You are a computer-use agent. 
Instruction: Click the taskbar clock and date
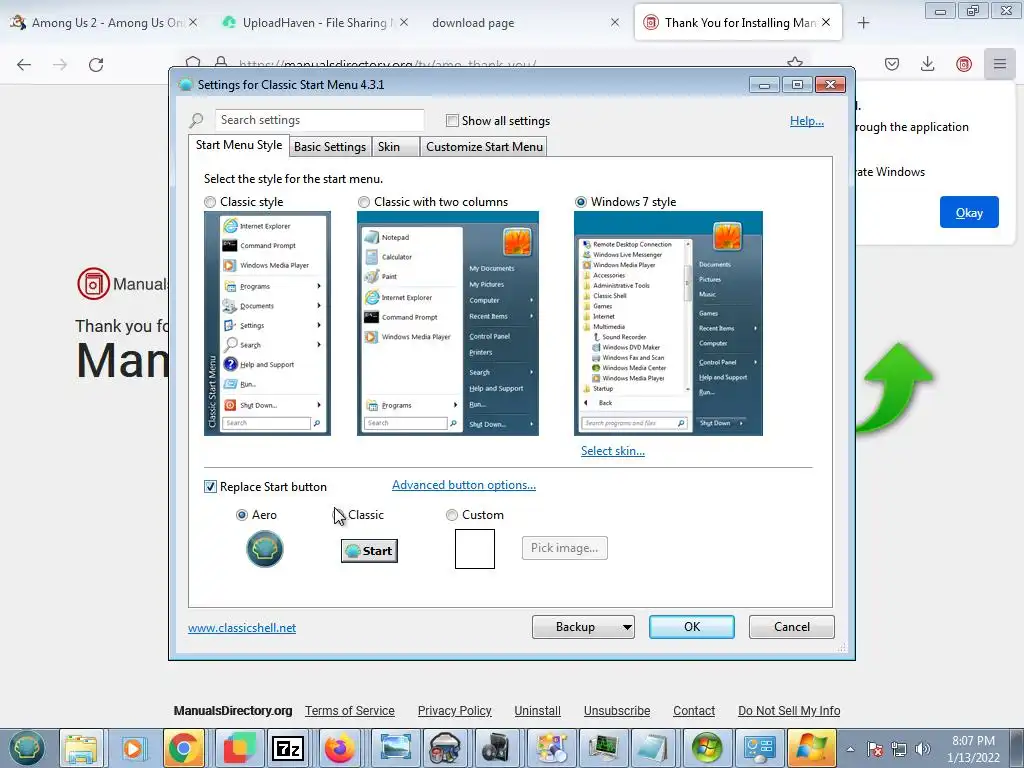(x=973, y=749)
